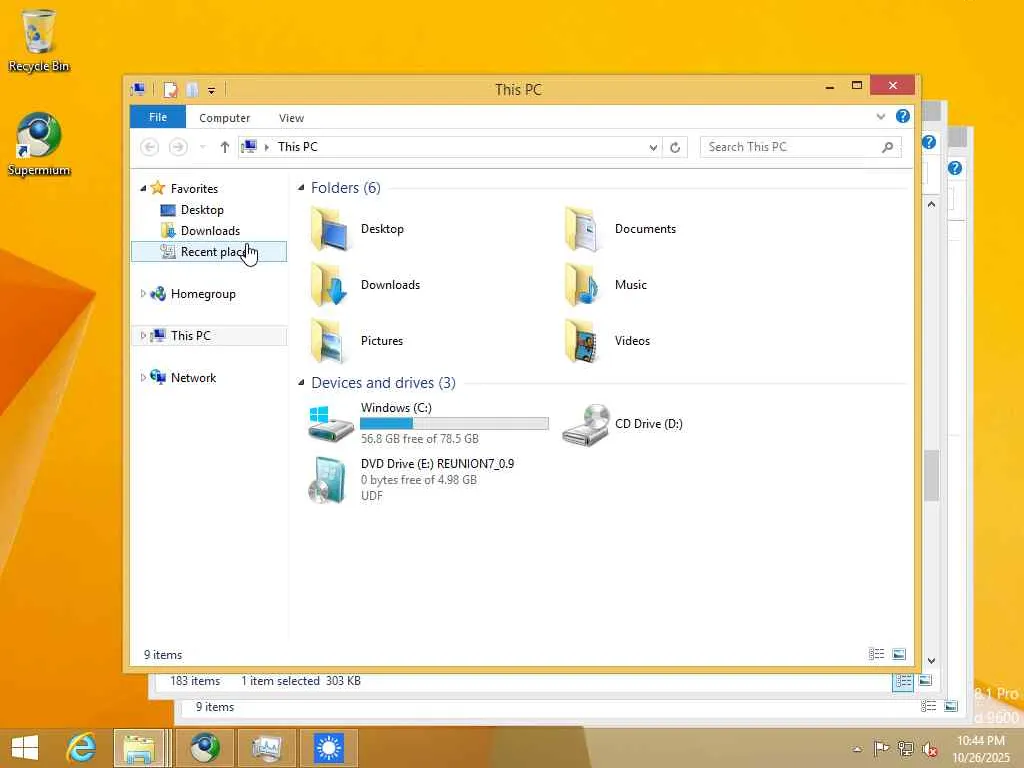Expand the ribbon with the chevron
Viewport: 1024px width, 768px height.
(881, 117)
